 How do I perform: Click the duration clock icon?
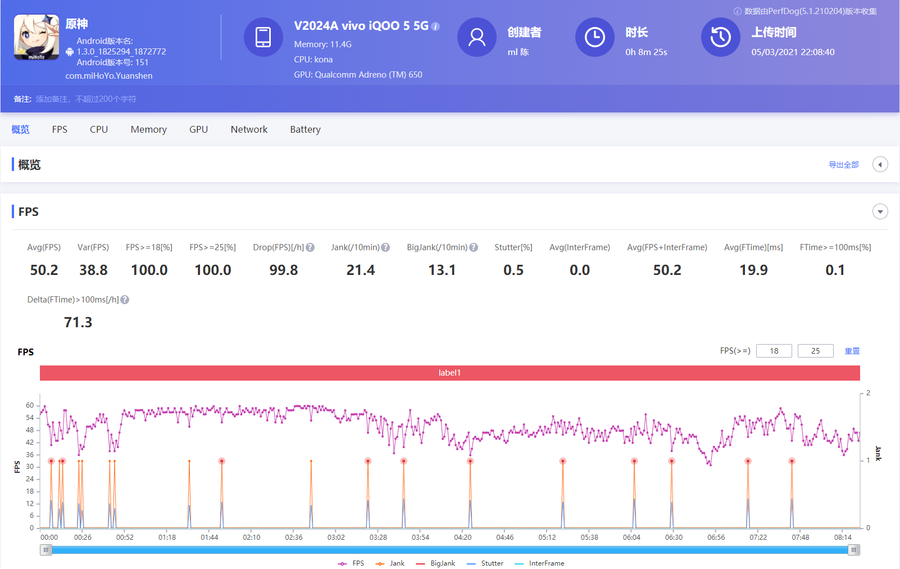[x=595, y=37]
